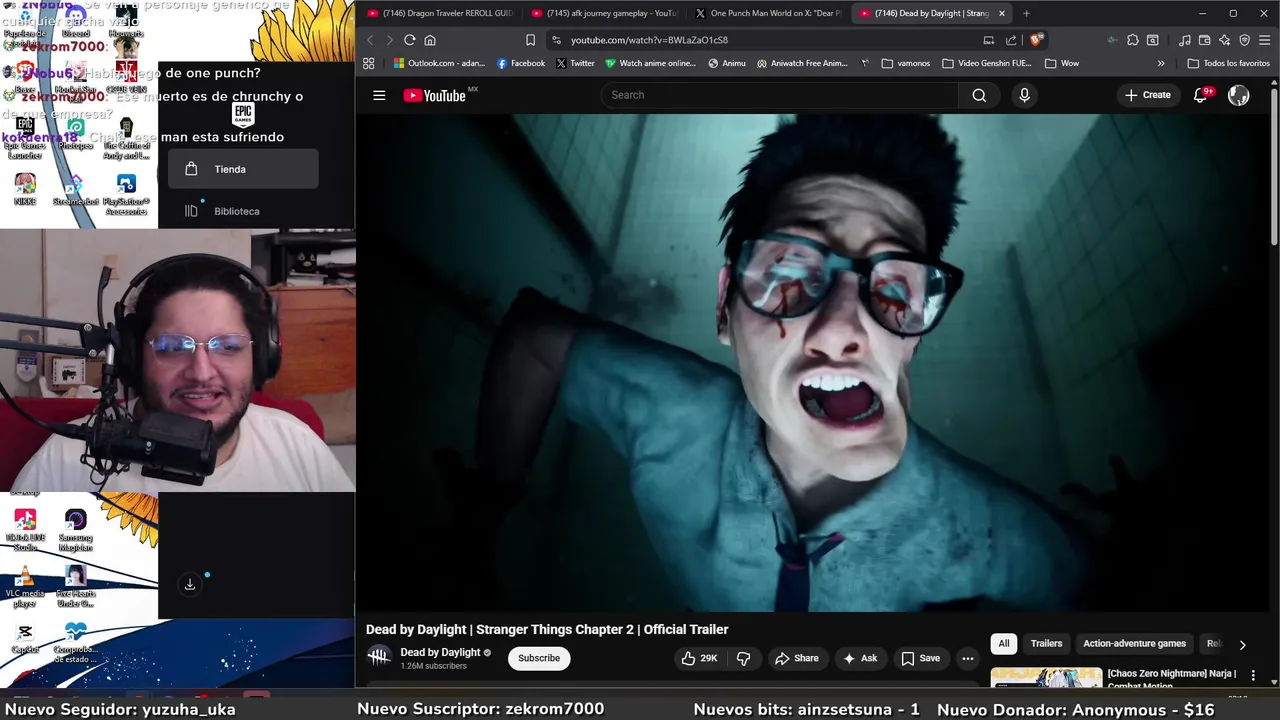Bookmark this page via address bar icon
This screenshot has width=1280, height=720.
531,40
